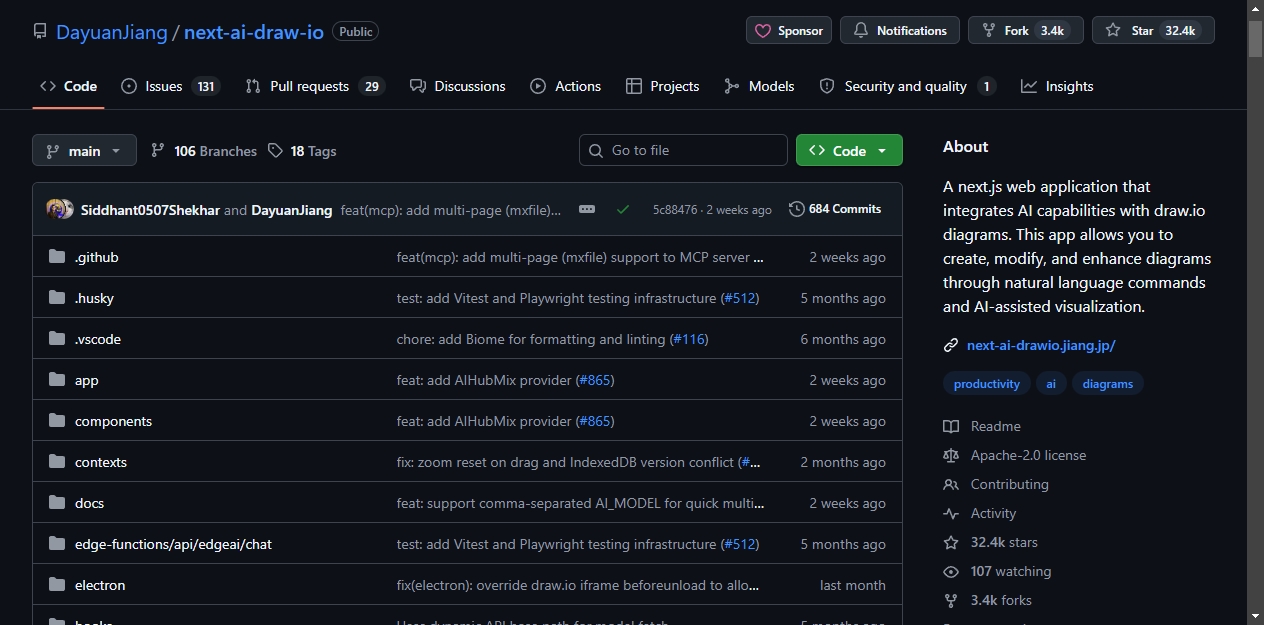Open the DayuanJiang co-author link in commit bar
The width and height of the screenshot is (1264, 625).
(291, 210)
